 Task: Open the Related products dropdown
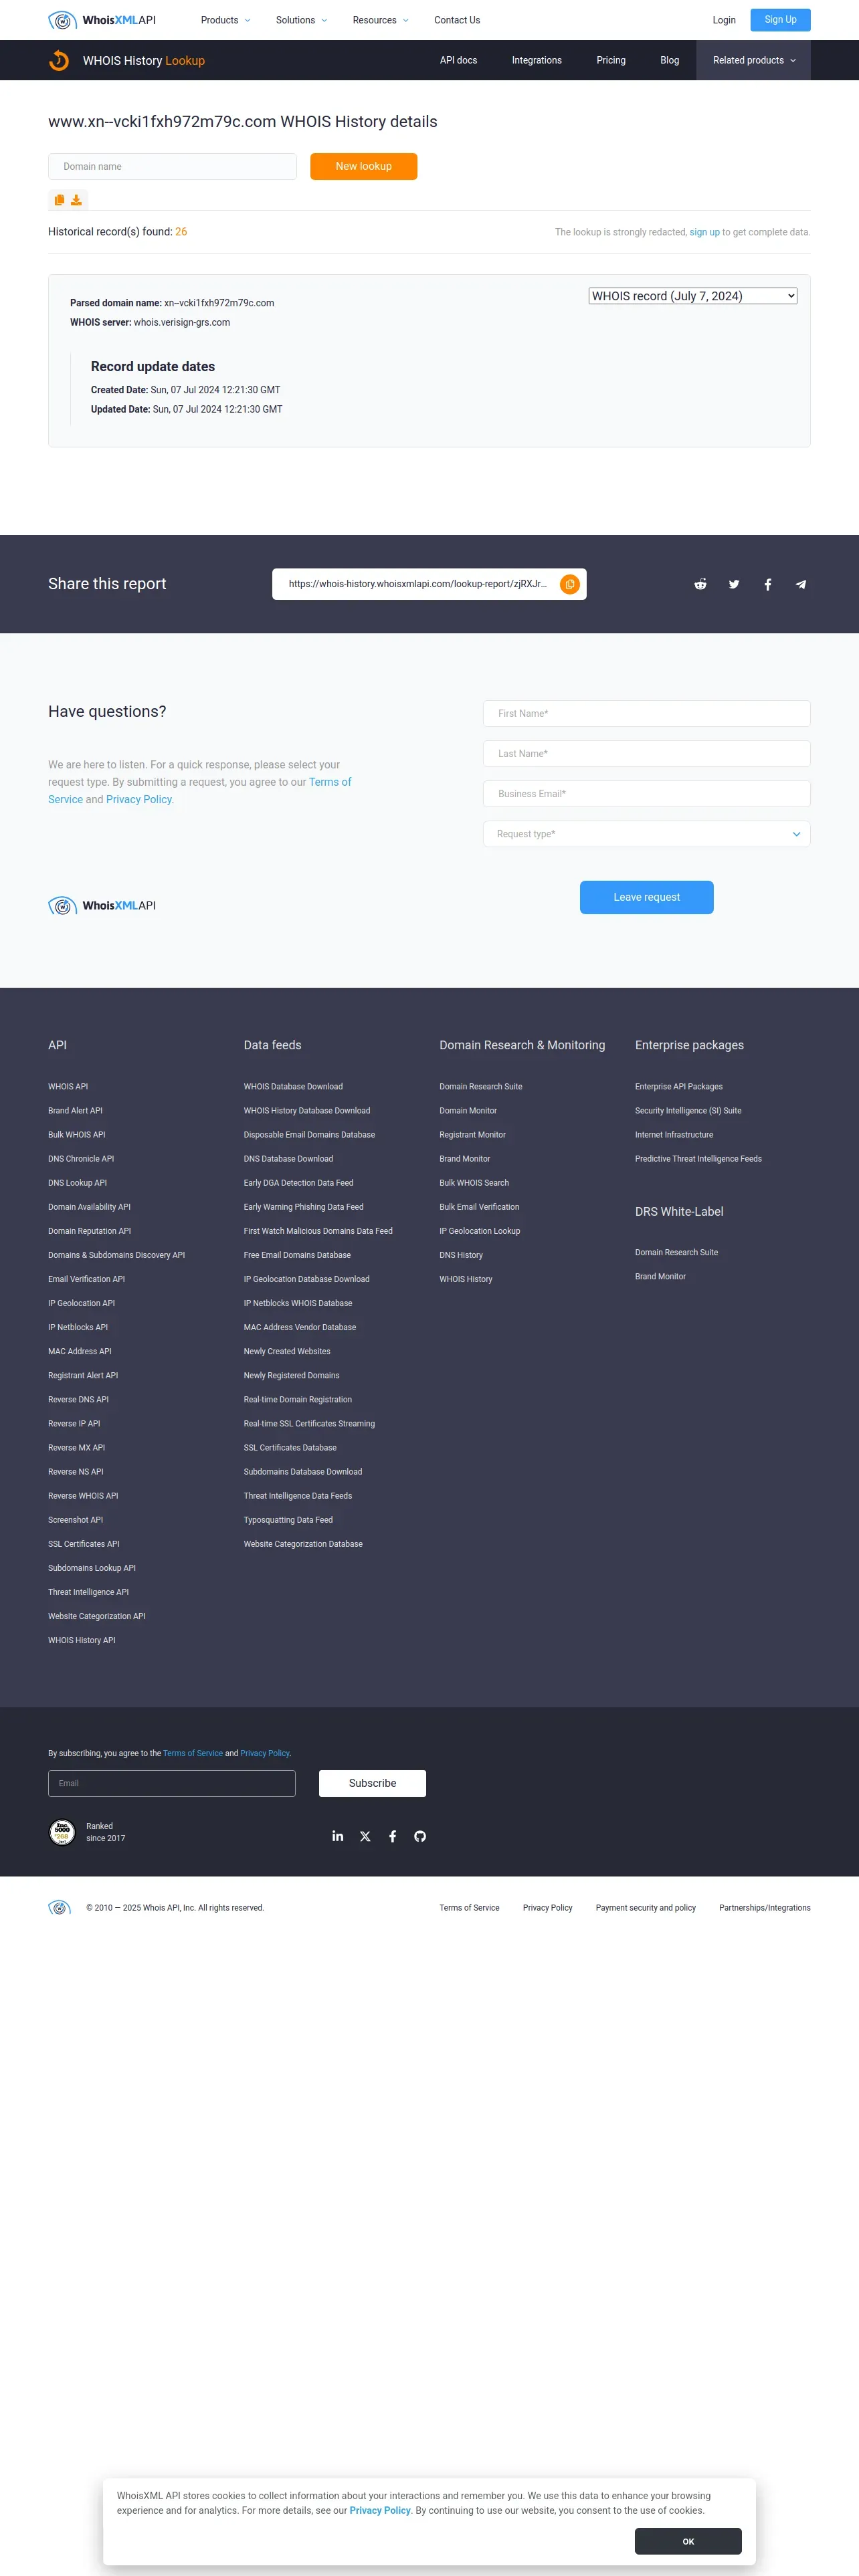click(x=754, y=60)
